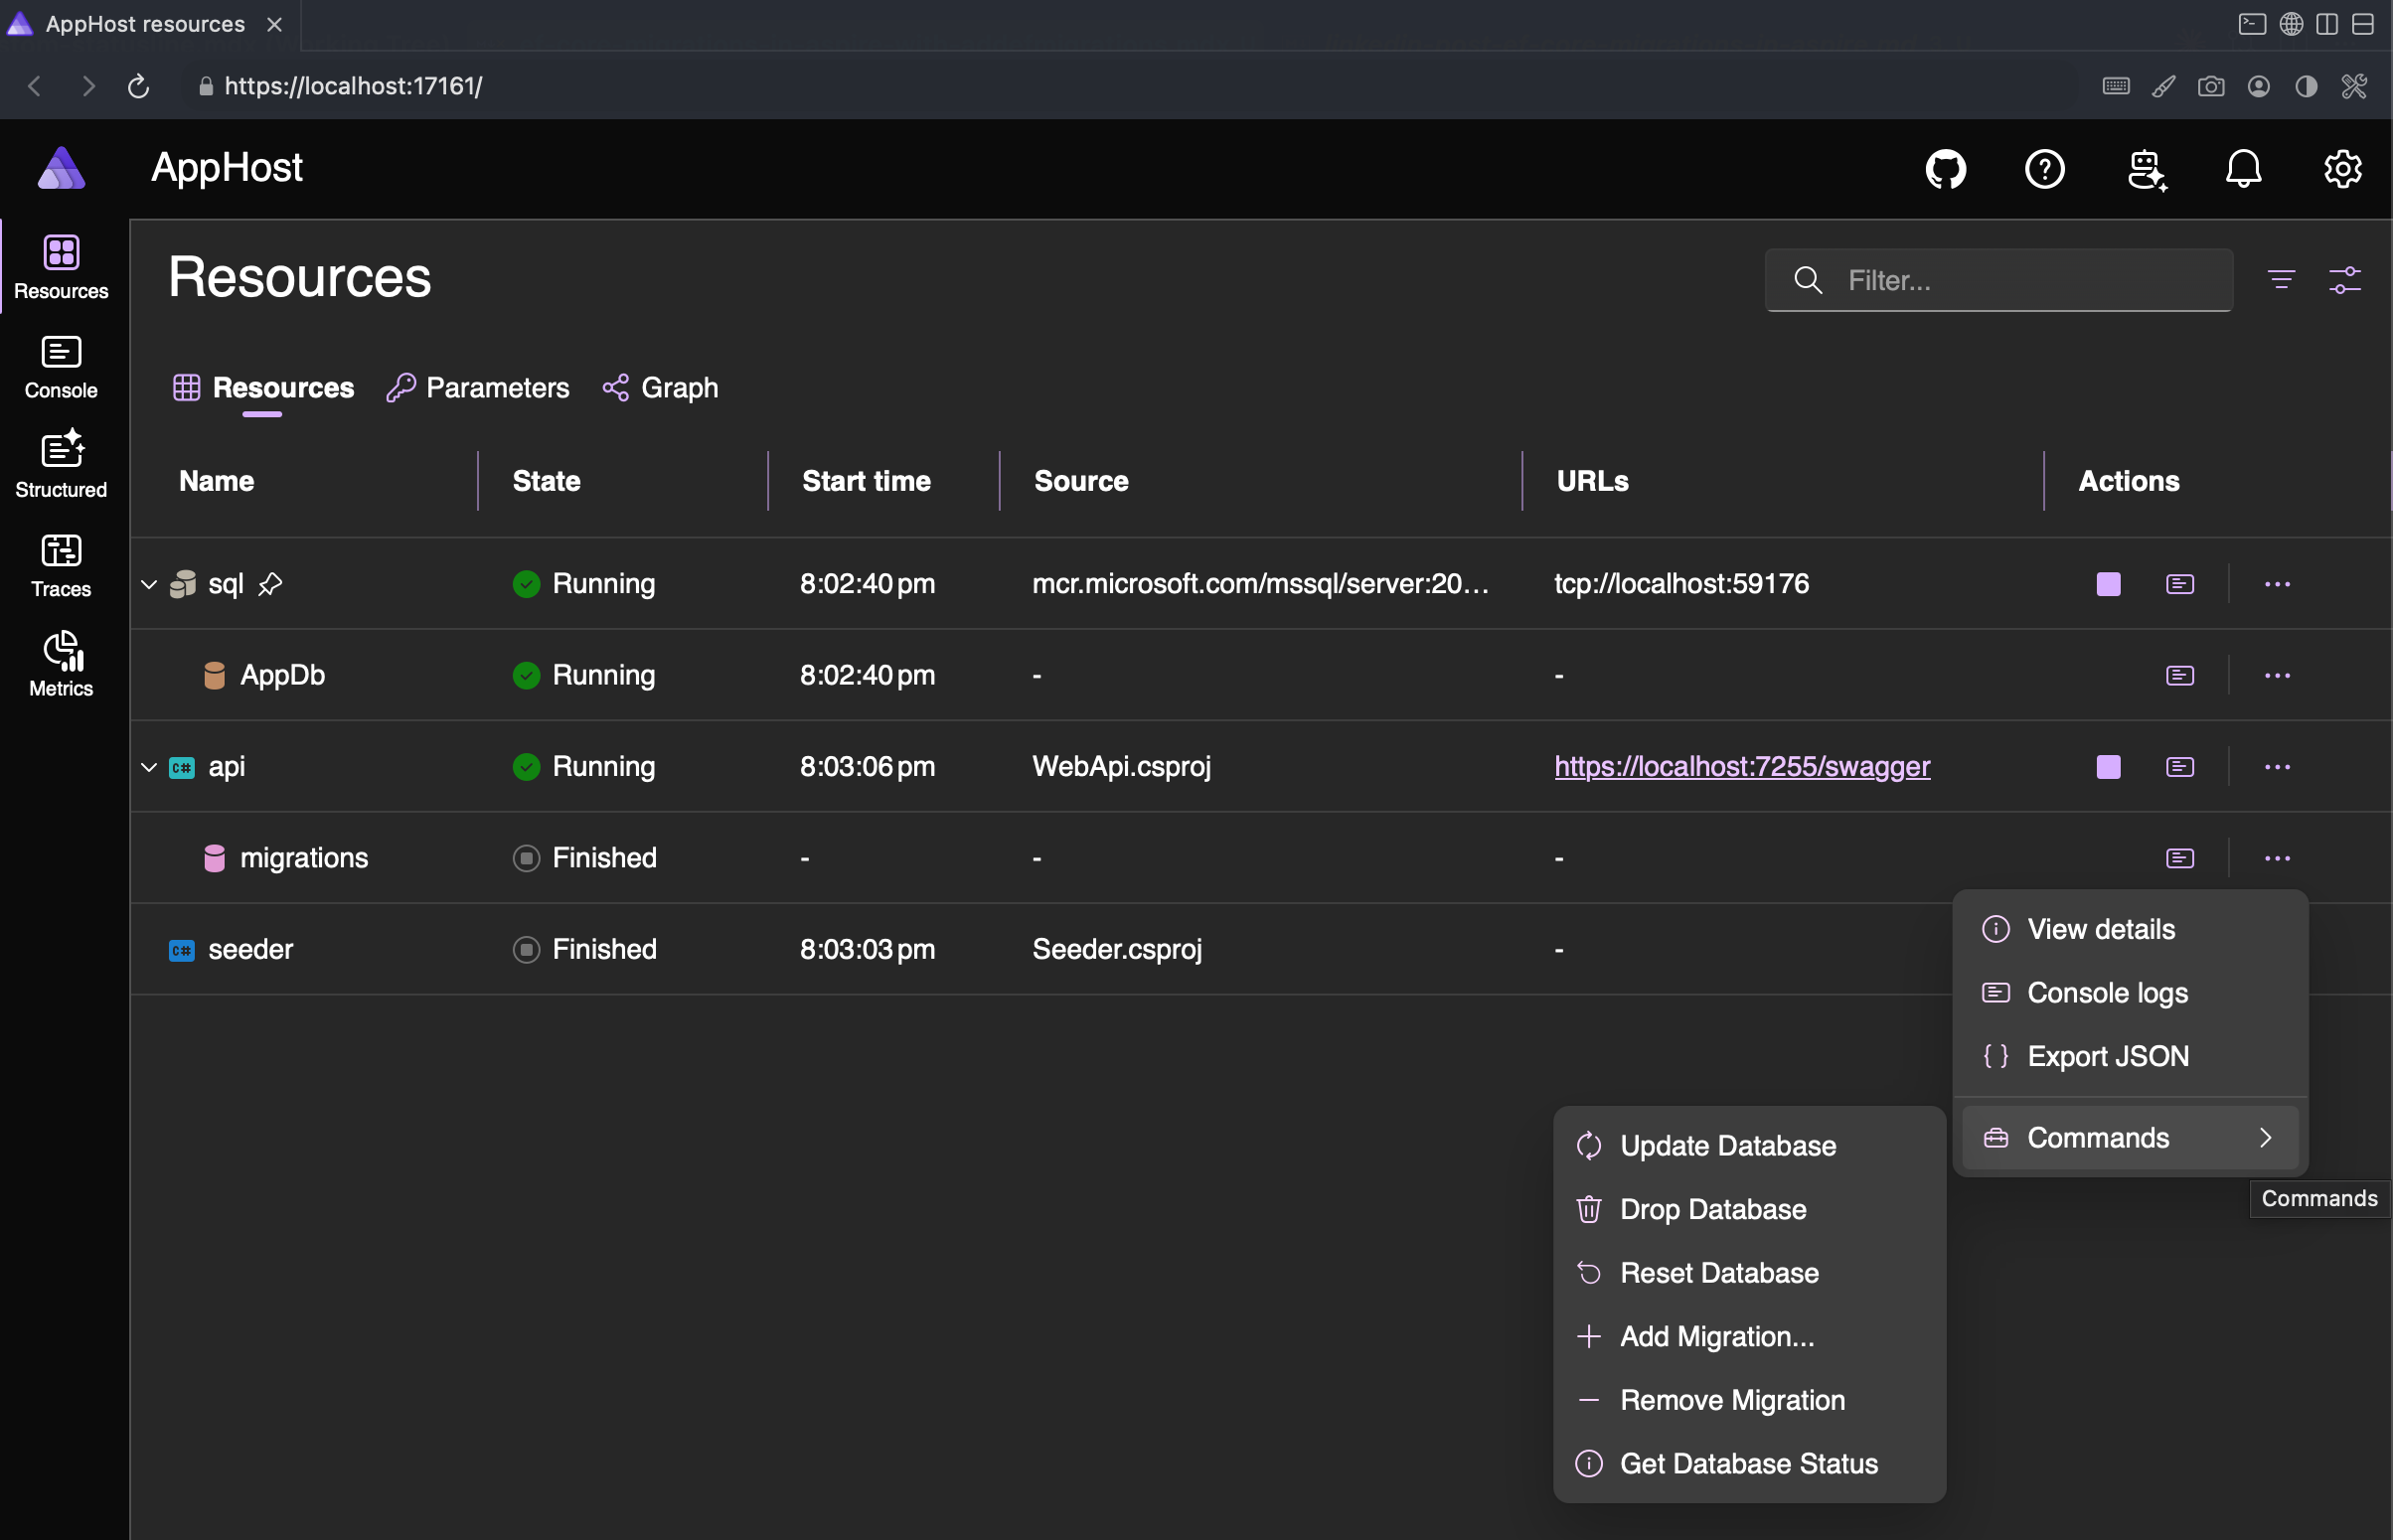This screenshot has width=2393, height=1540.
Task: Choose Add Migration... command
Action: [x=1749, y=1337]
